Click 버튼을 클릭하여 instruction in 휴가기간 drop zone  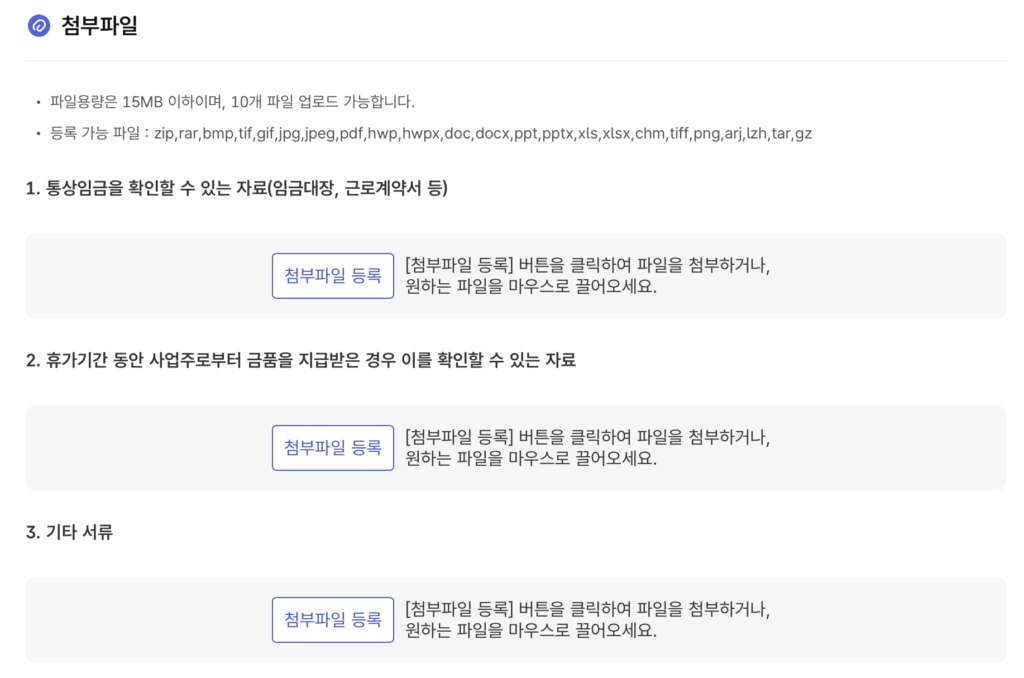pos(588,437)
